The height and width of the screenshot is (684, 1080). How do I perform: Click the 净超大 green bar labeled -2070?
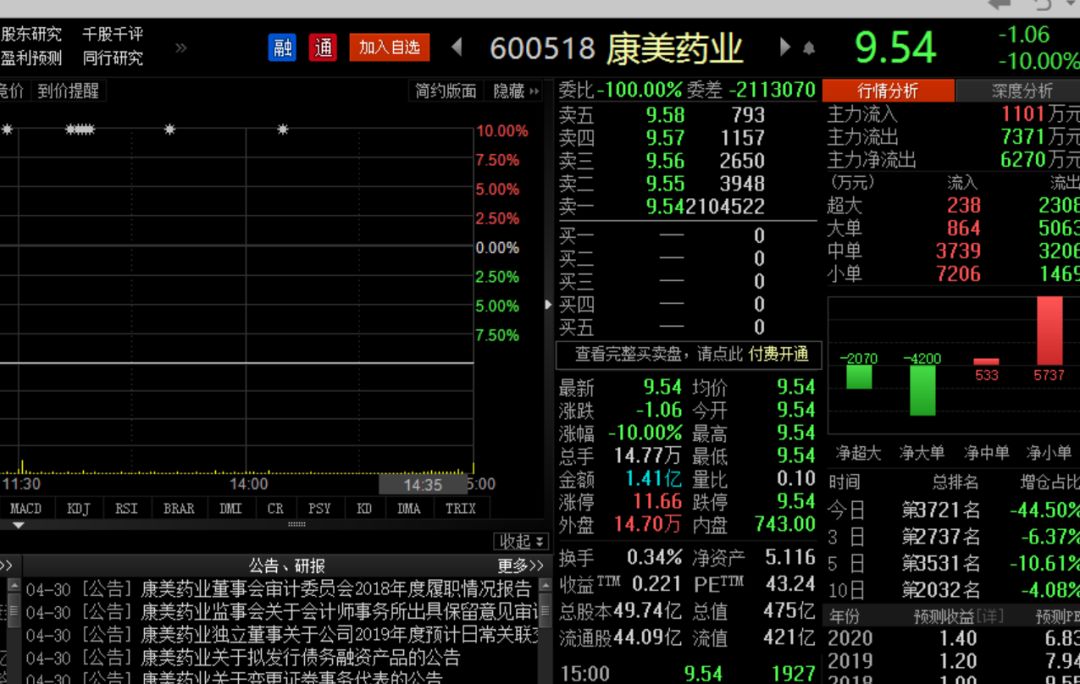(859, 377)
